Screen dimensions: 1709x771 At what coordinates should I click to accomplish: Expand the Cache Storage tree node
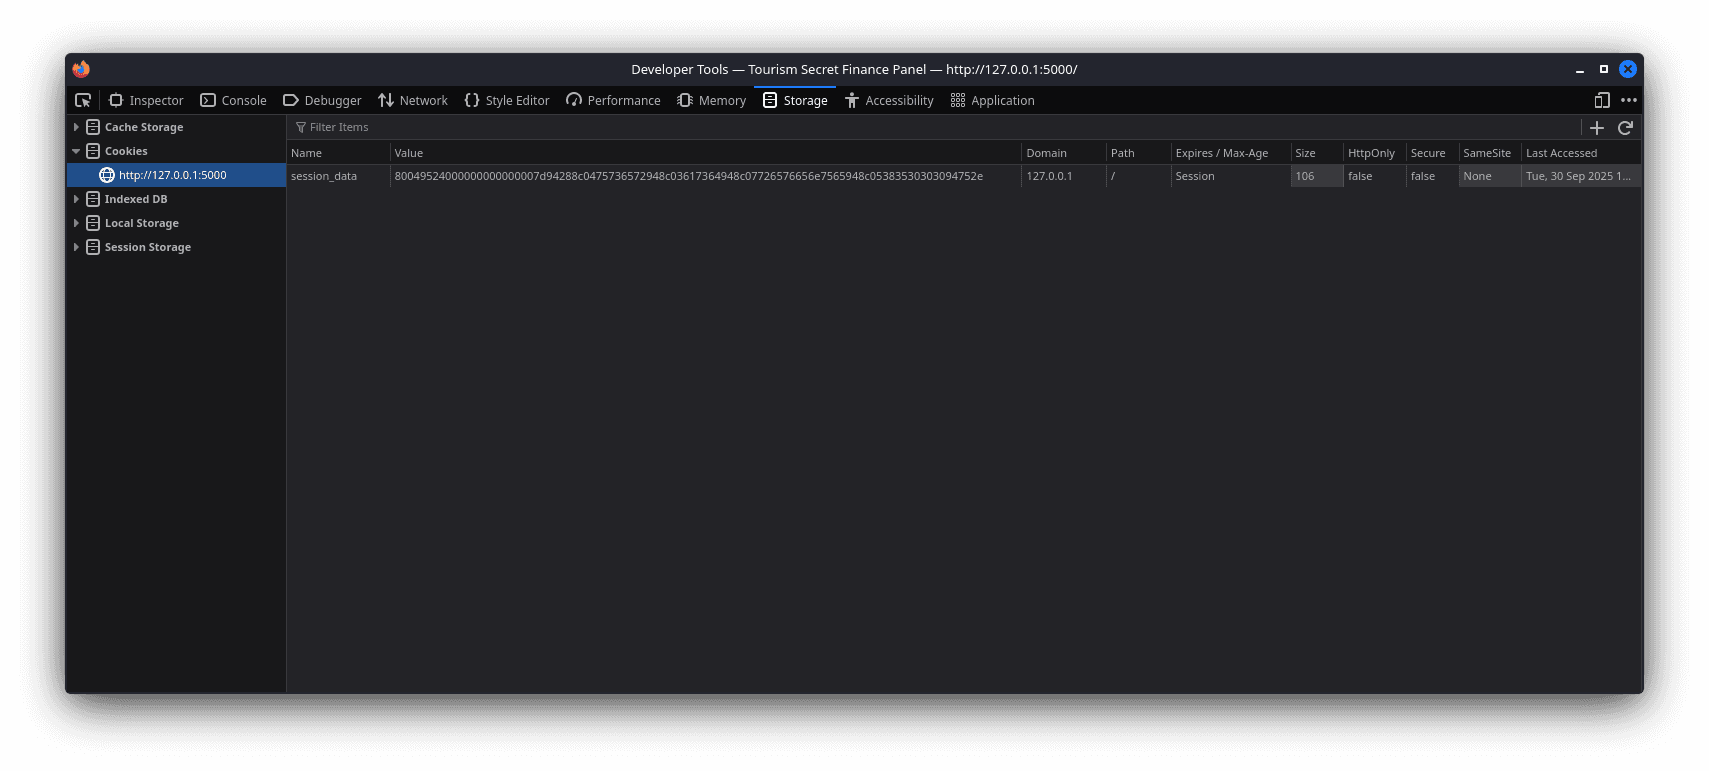76,127
